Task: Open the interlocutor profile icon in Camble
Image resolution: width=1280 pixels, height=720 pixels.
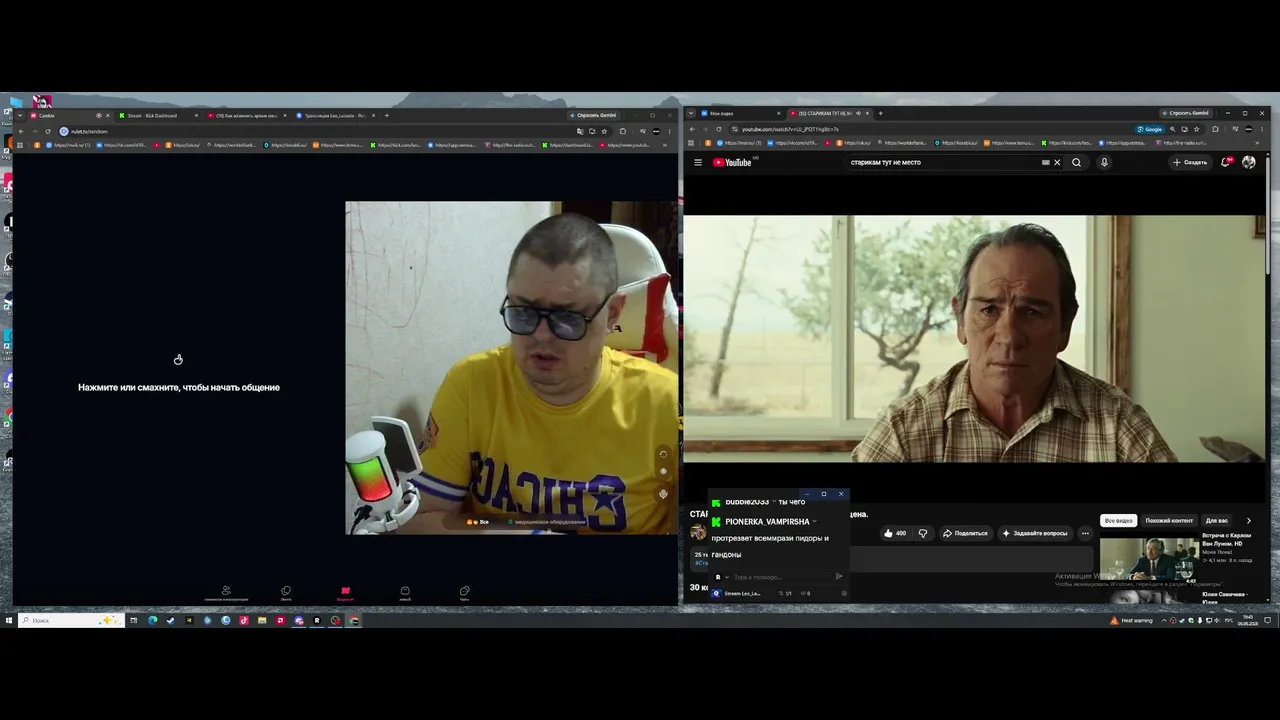Action: pyautogui.click(x=226, y=592)
